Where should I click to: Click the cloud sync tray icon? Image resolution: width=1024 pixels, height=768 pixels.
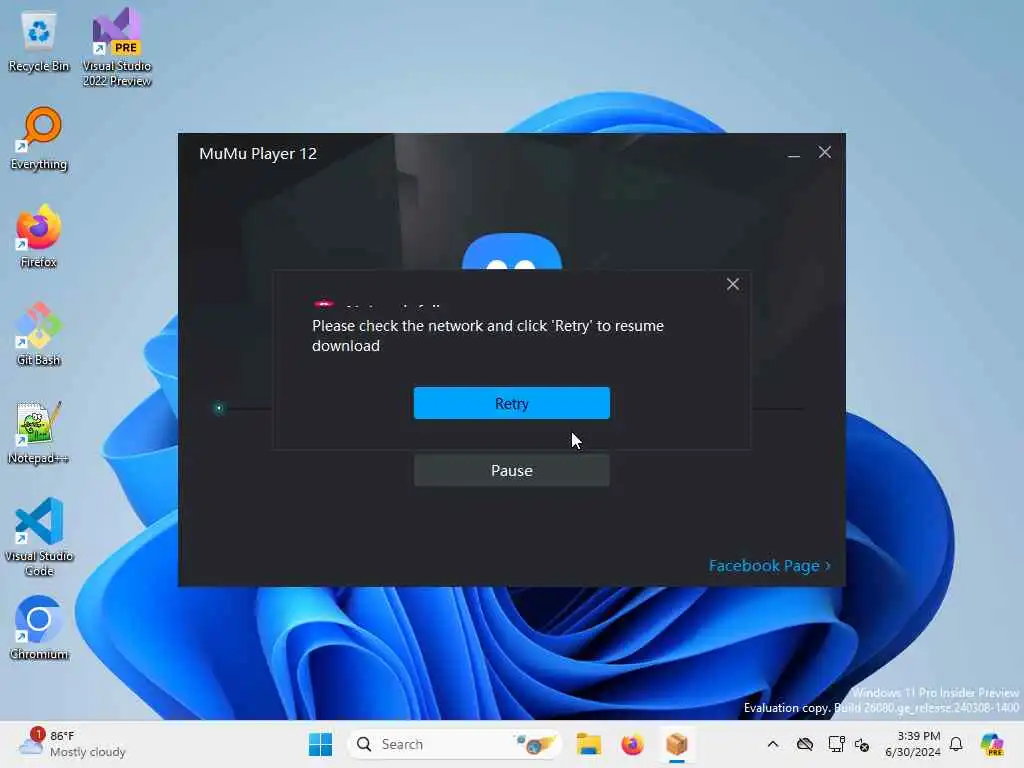click(x=805, y=744)
